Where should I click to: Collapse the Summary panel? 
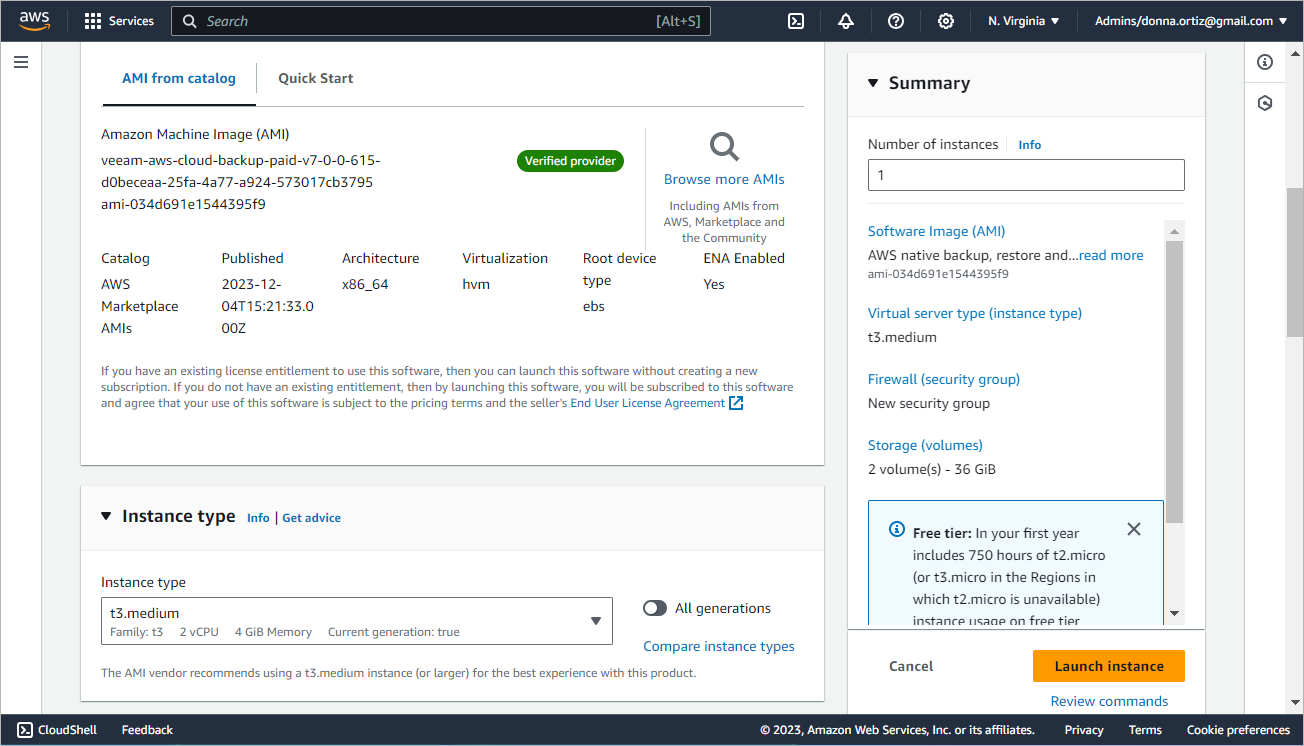tap(873, 83)
